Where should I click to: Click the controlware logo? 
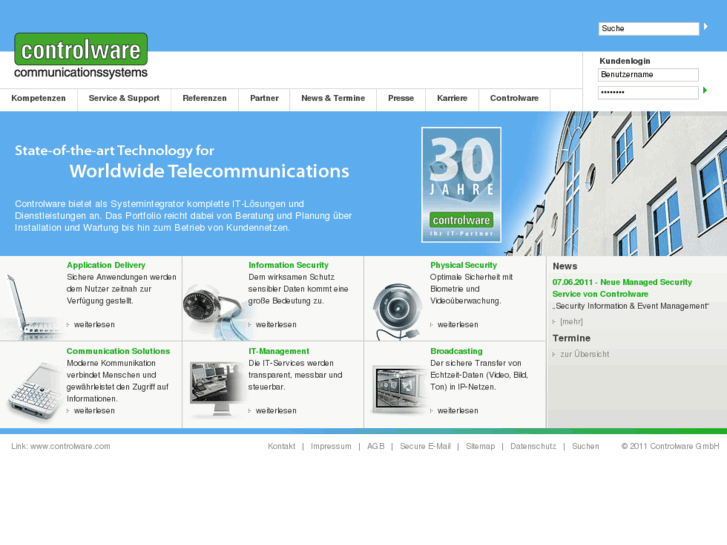point(81,55)
